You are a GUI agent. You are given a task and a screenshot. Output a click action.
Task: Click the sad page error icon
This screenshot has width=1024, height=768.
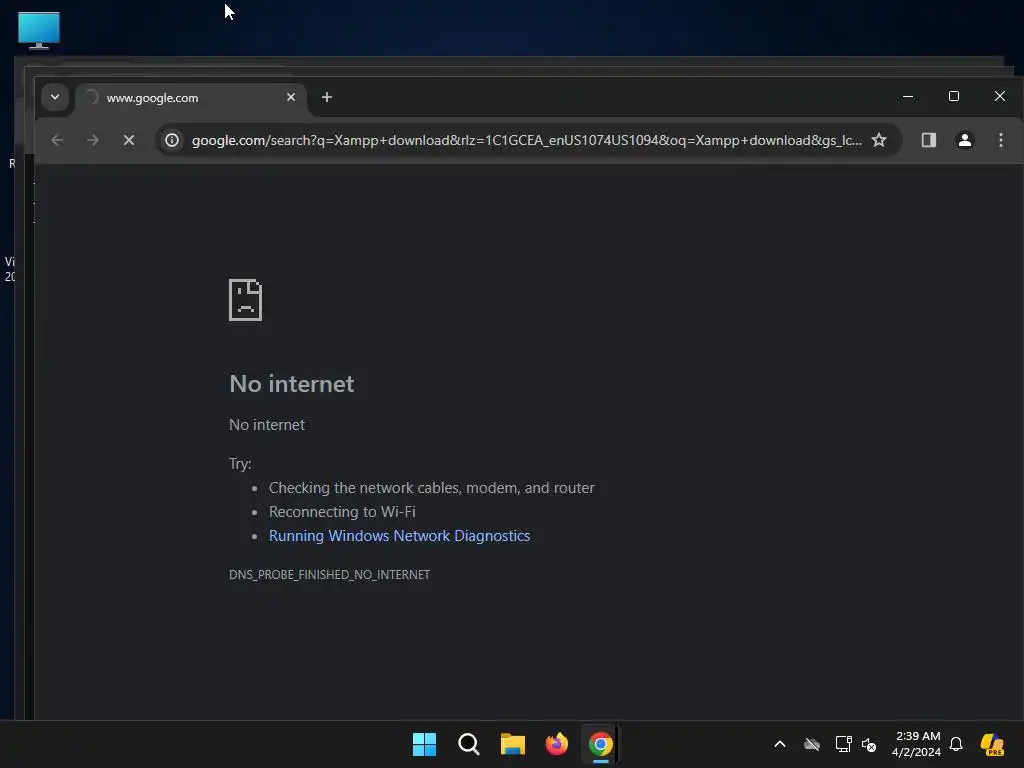pos(246,300)
